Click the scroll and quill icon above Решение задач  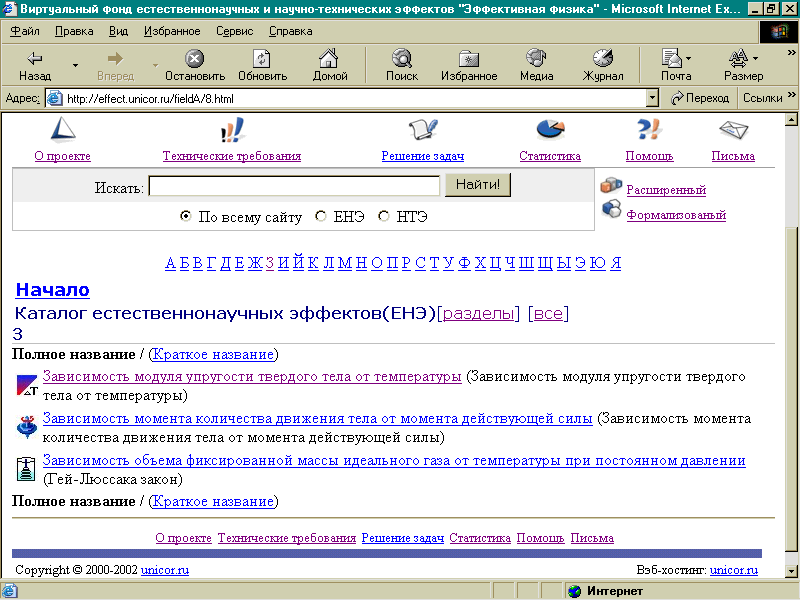tap(423, 130)
